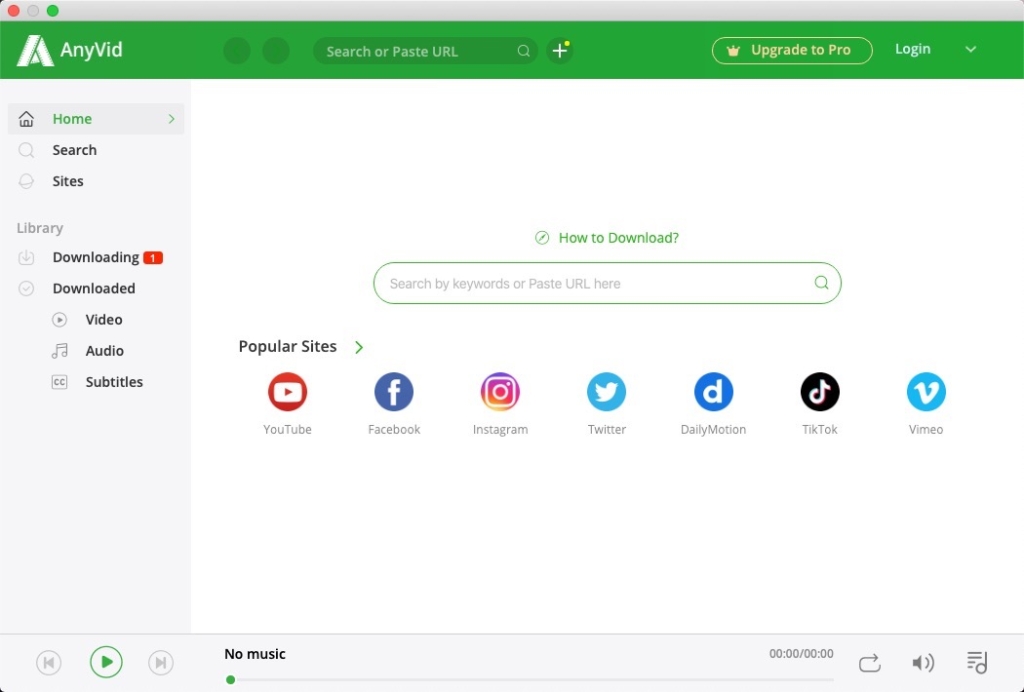The height and width of the screenshot is (692, 1024).
Task: Open the Instagram site icon
Action: 500,392
